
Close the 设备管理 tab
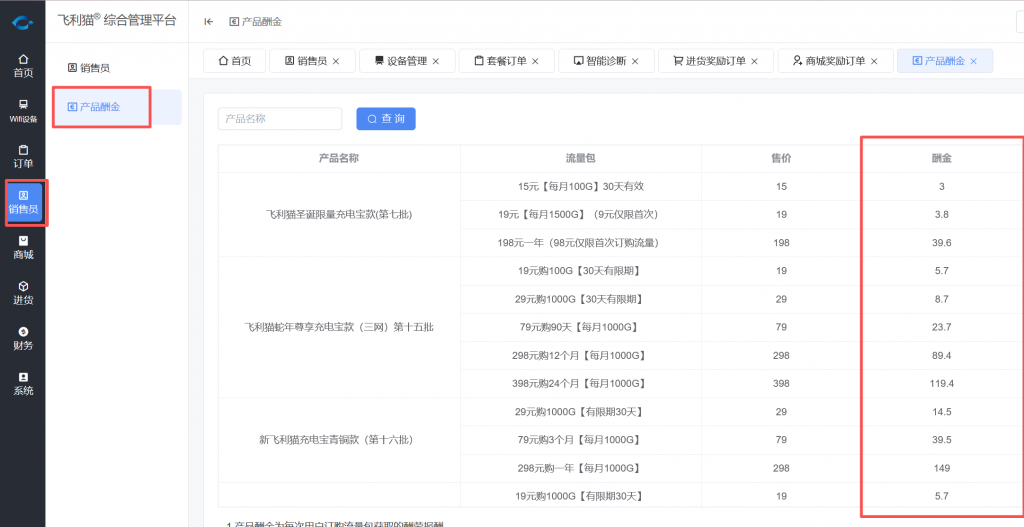pos(436,61)
